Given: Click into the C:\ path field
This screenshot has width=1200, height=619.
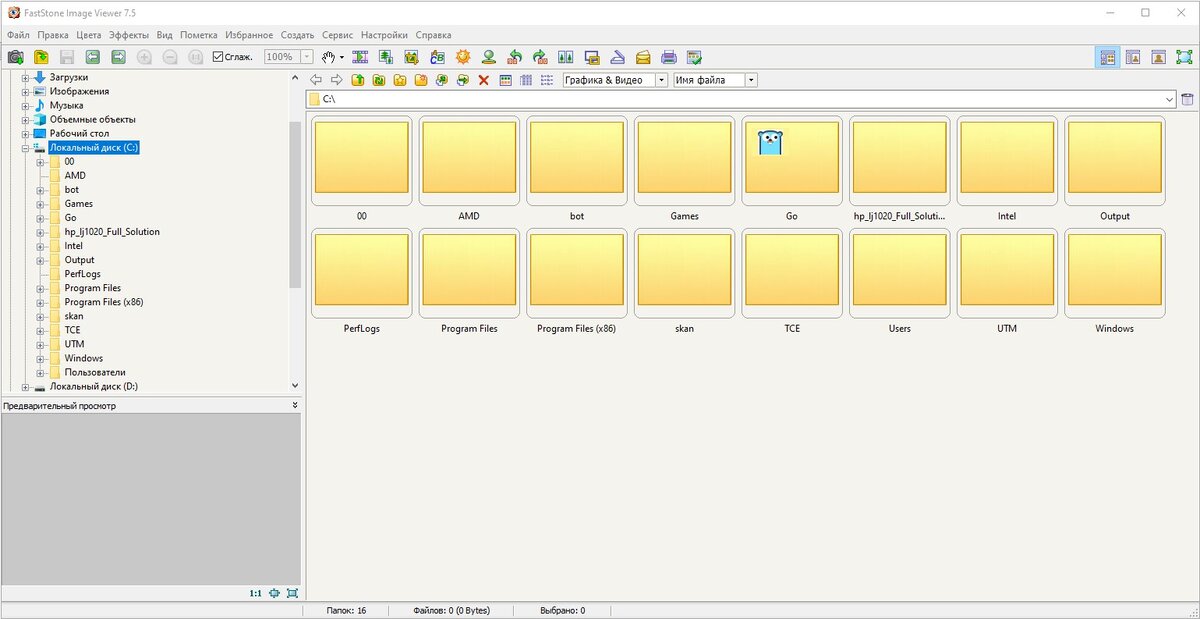Looking at the screenshot, I should (x=740, y=99).
